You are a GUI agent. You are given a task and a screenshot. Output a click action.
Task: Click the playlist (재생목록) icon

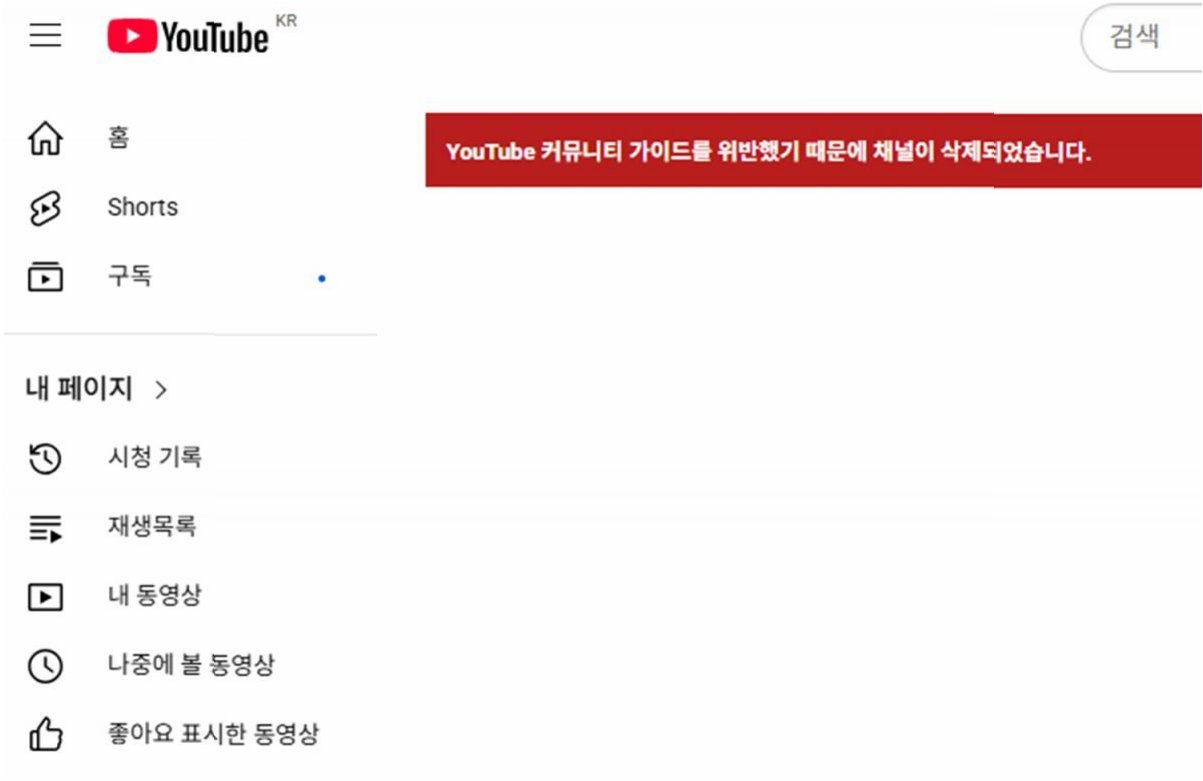pos(45,528)
